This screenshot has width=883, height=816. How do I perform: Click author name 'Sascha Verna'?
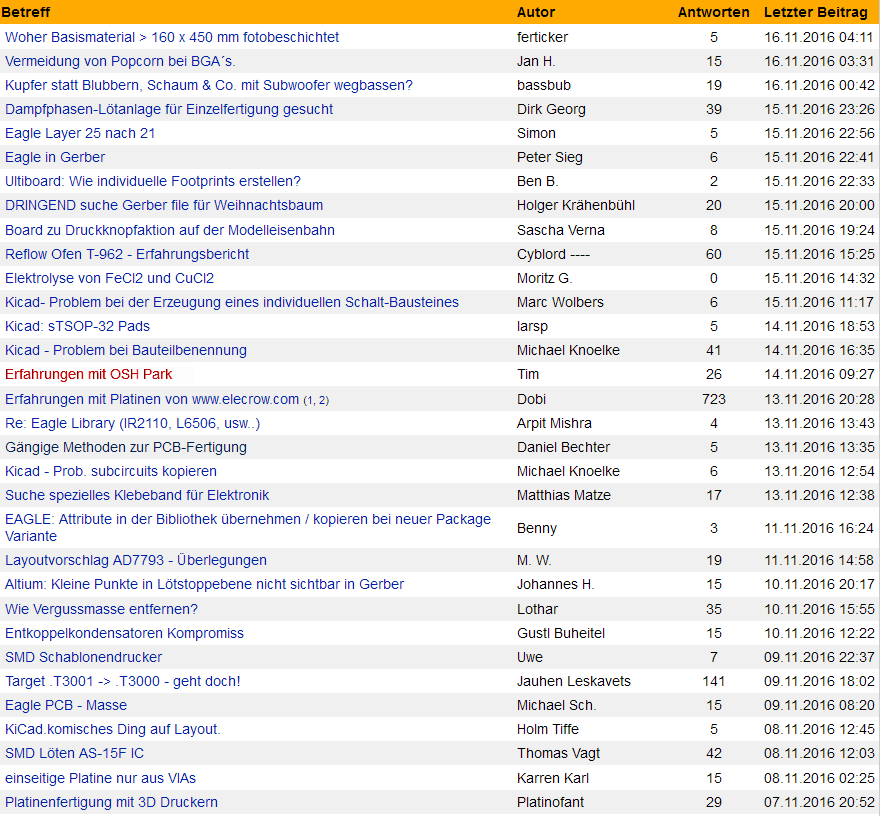point(561,230)
